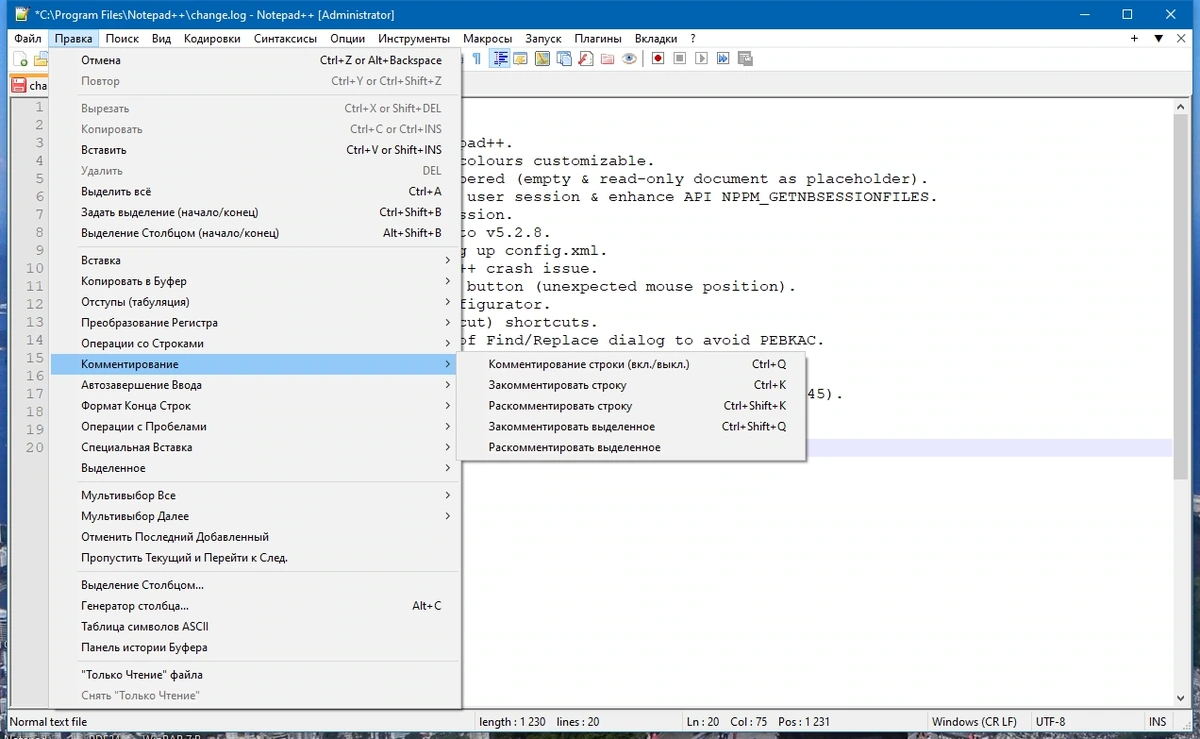Open the Document List panel icon
This screenshot has height=739, width=1200.
click(x=564, y=59)
